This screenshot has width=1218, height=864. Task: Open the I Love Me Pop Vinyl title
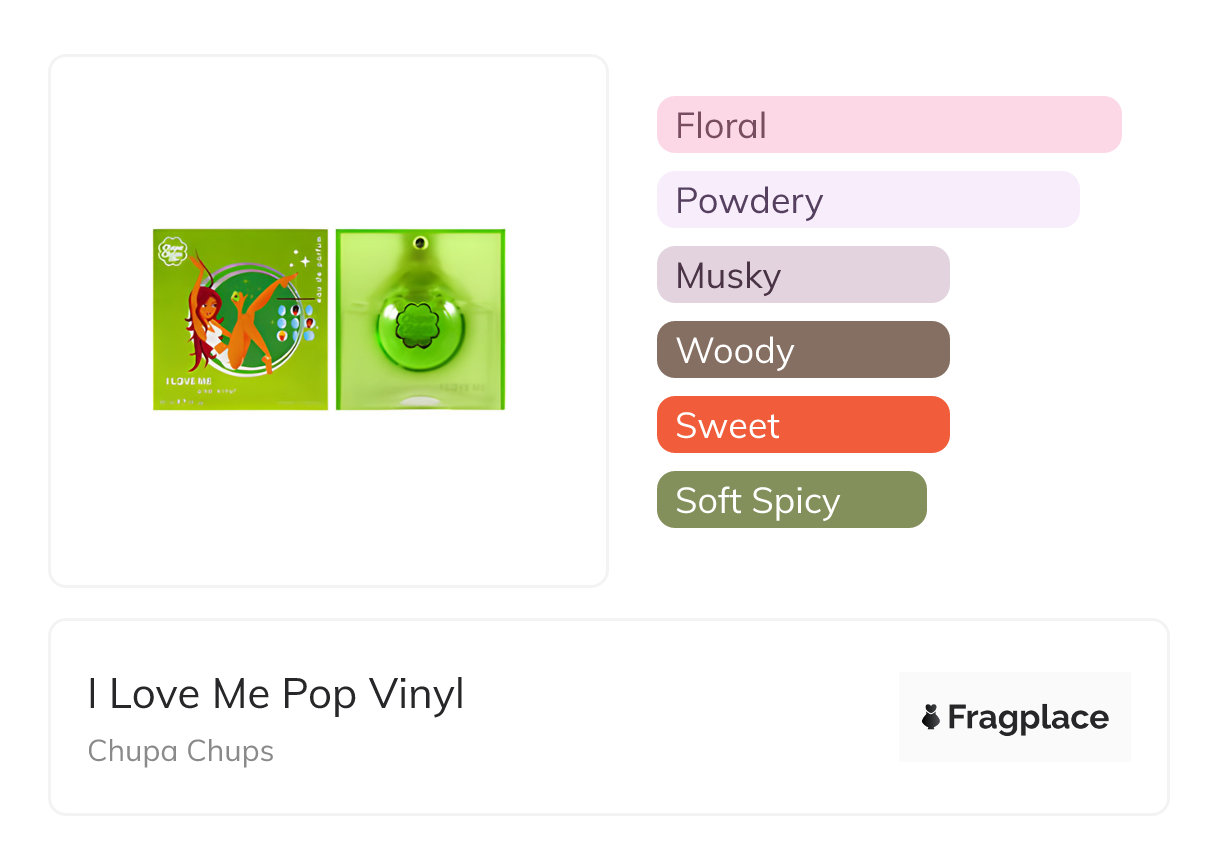[276, 694]
